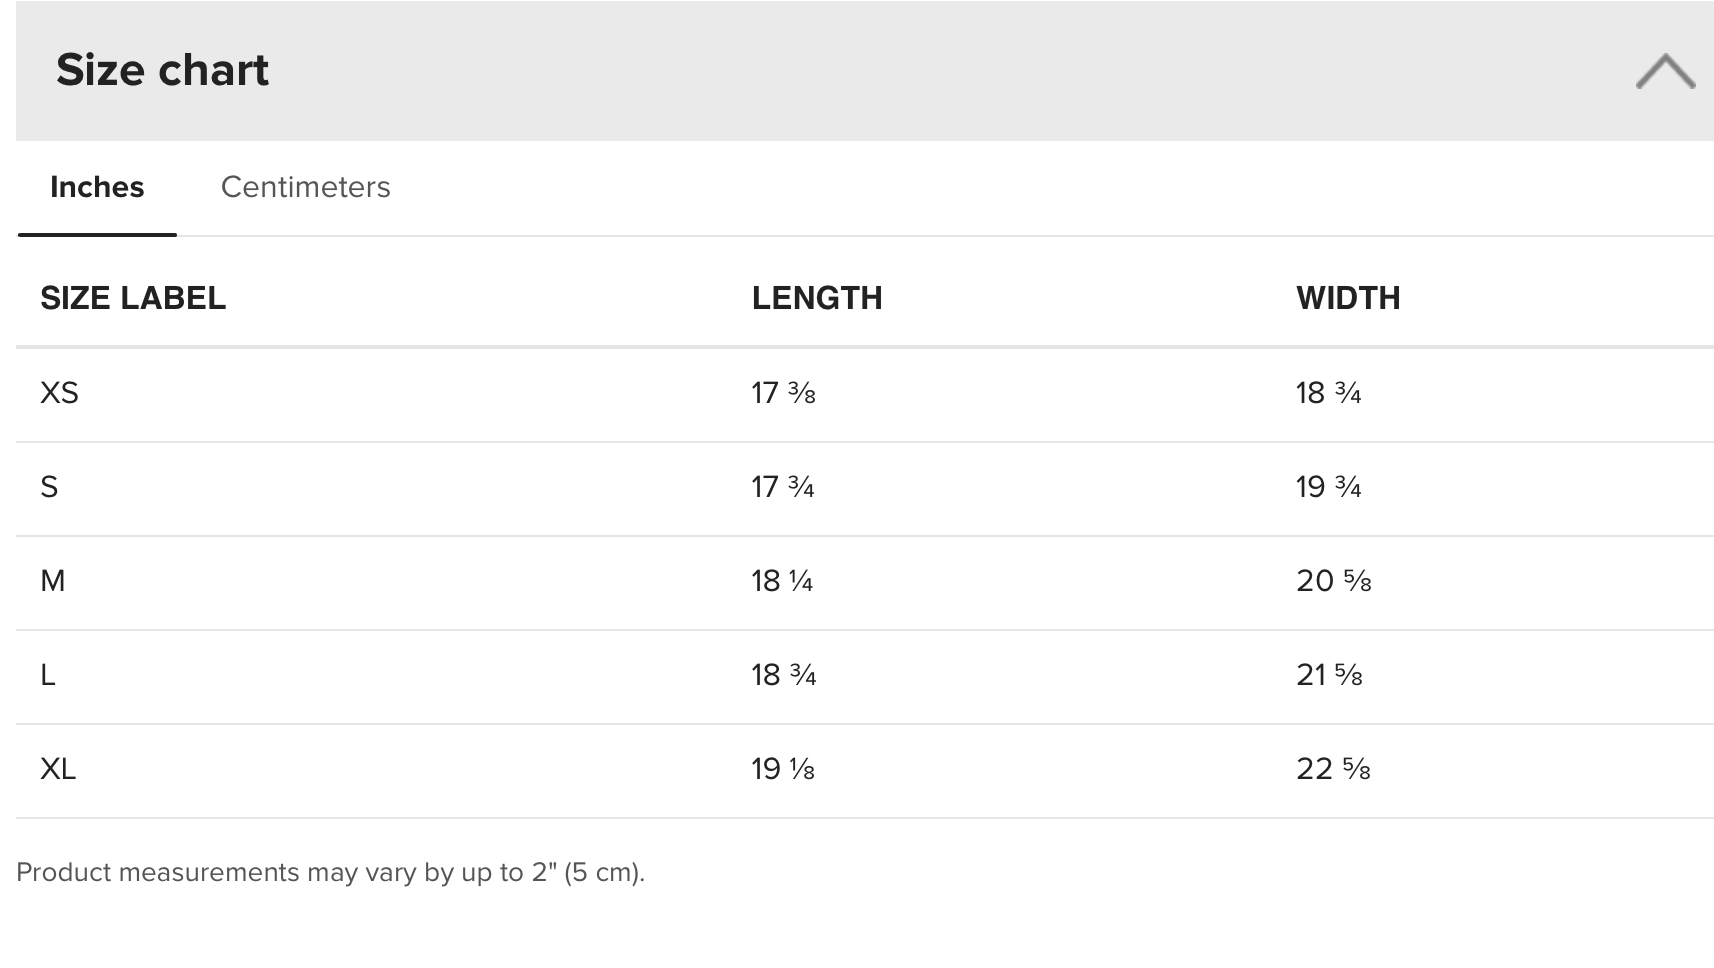Click the L width value 21 ⅝
This screenshot has height=968, width=1714.
tap(1330, 675)
